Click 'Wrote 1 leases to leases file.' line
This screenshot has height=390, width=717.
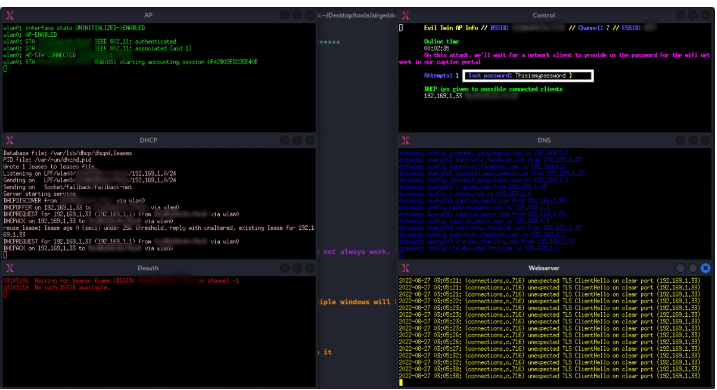(x=50, y=167)
